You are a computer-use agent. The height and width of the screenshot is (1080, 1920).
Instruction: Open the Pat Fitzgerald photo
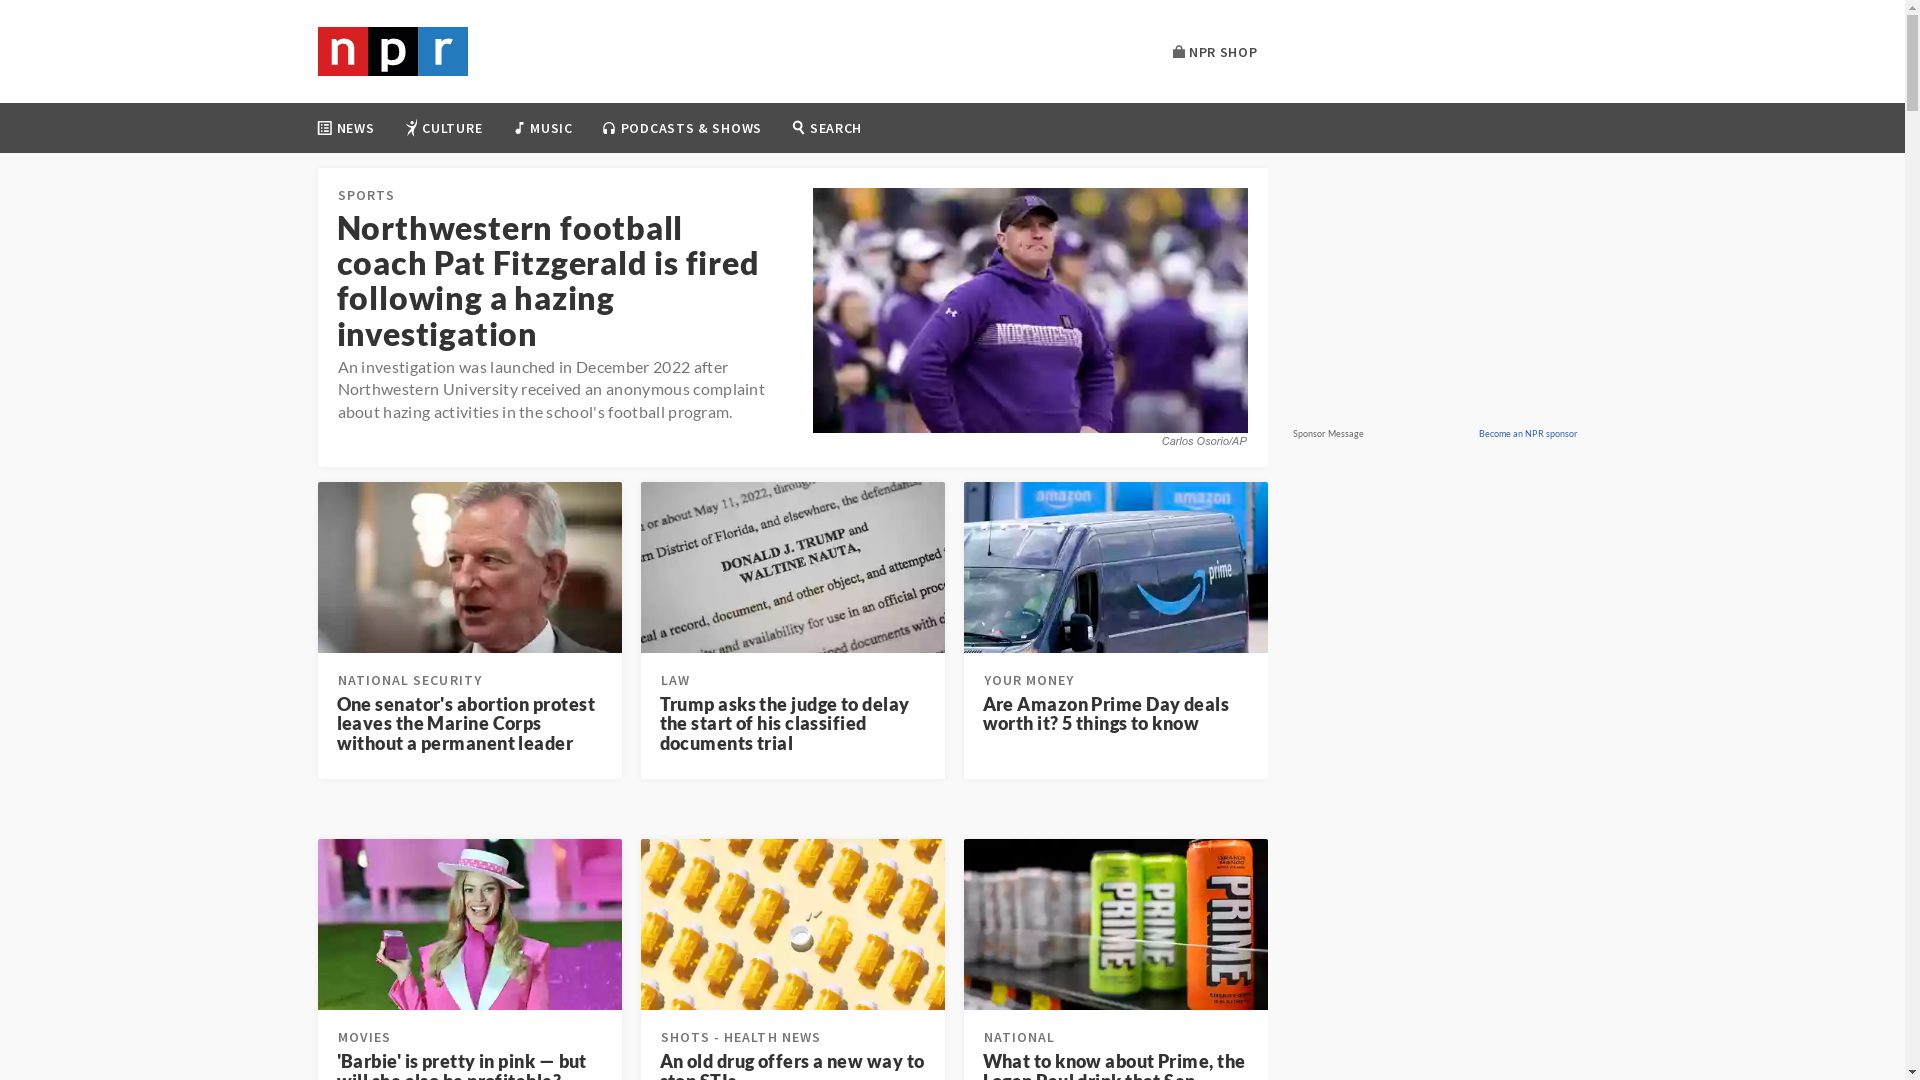pos(1030,310)
